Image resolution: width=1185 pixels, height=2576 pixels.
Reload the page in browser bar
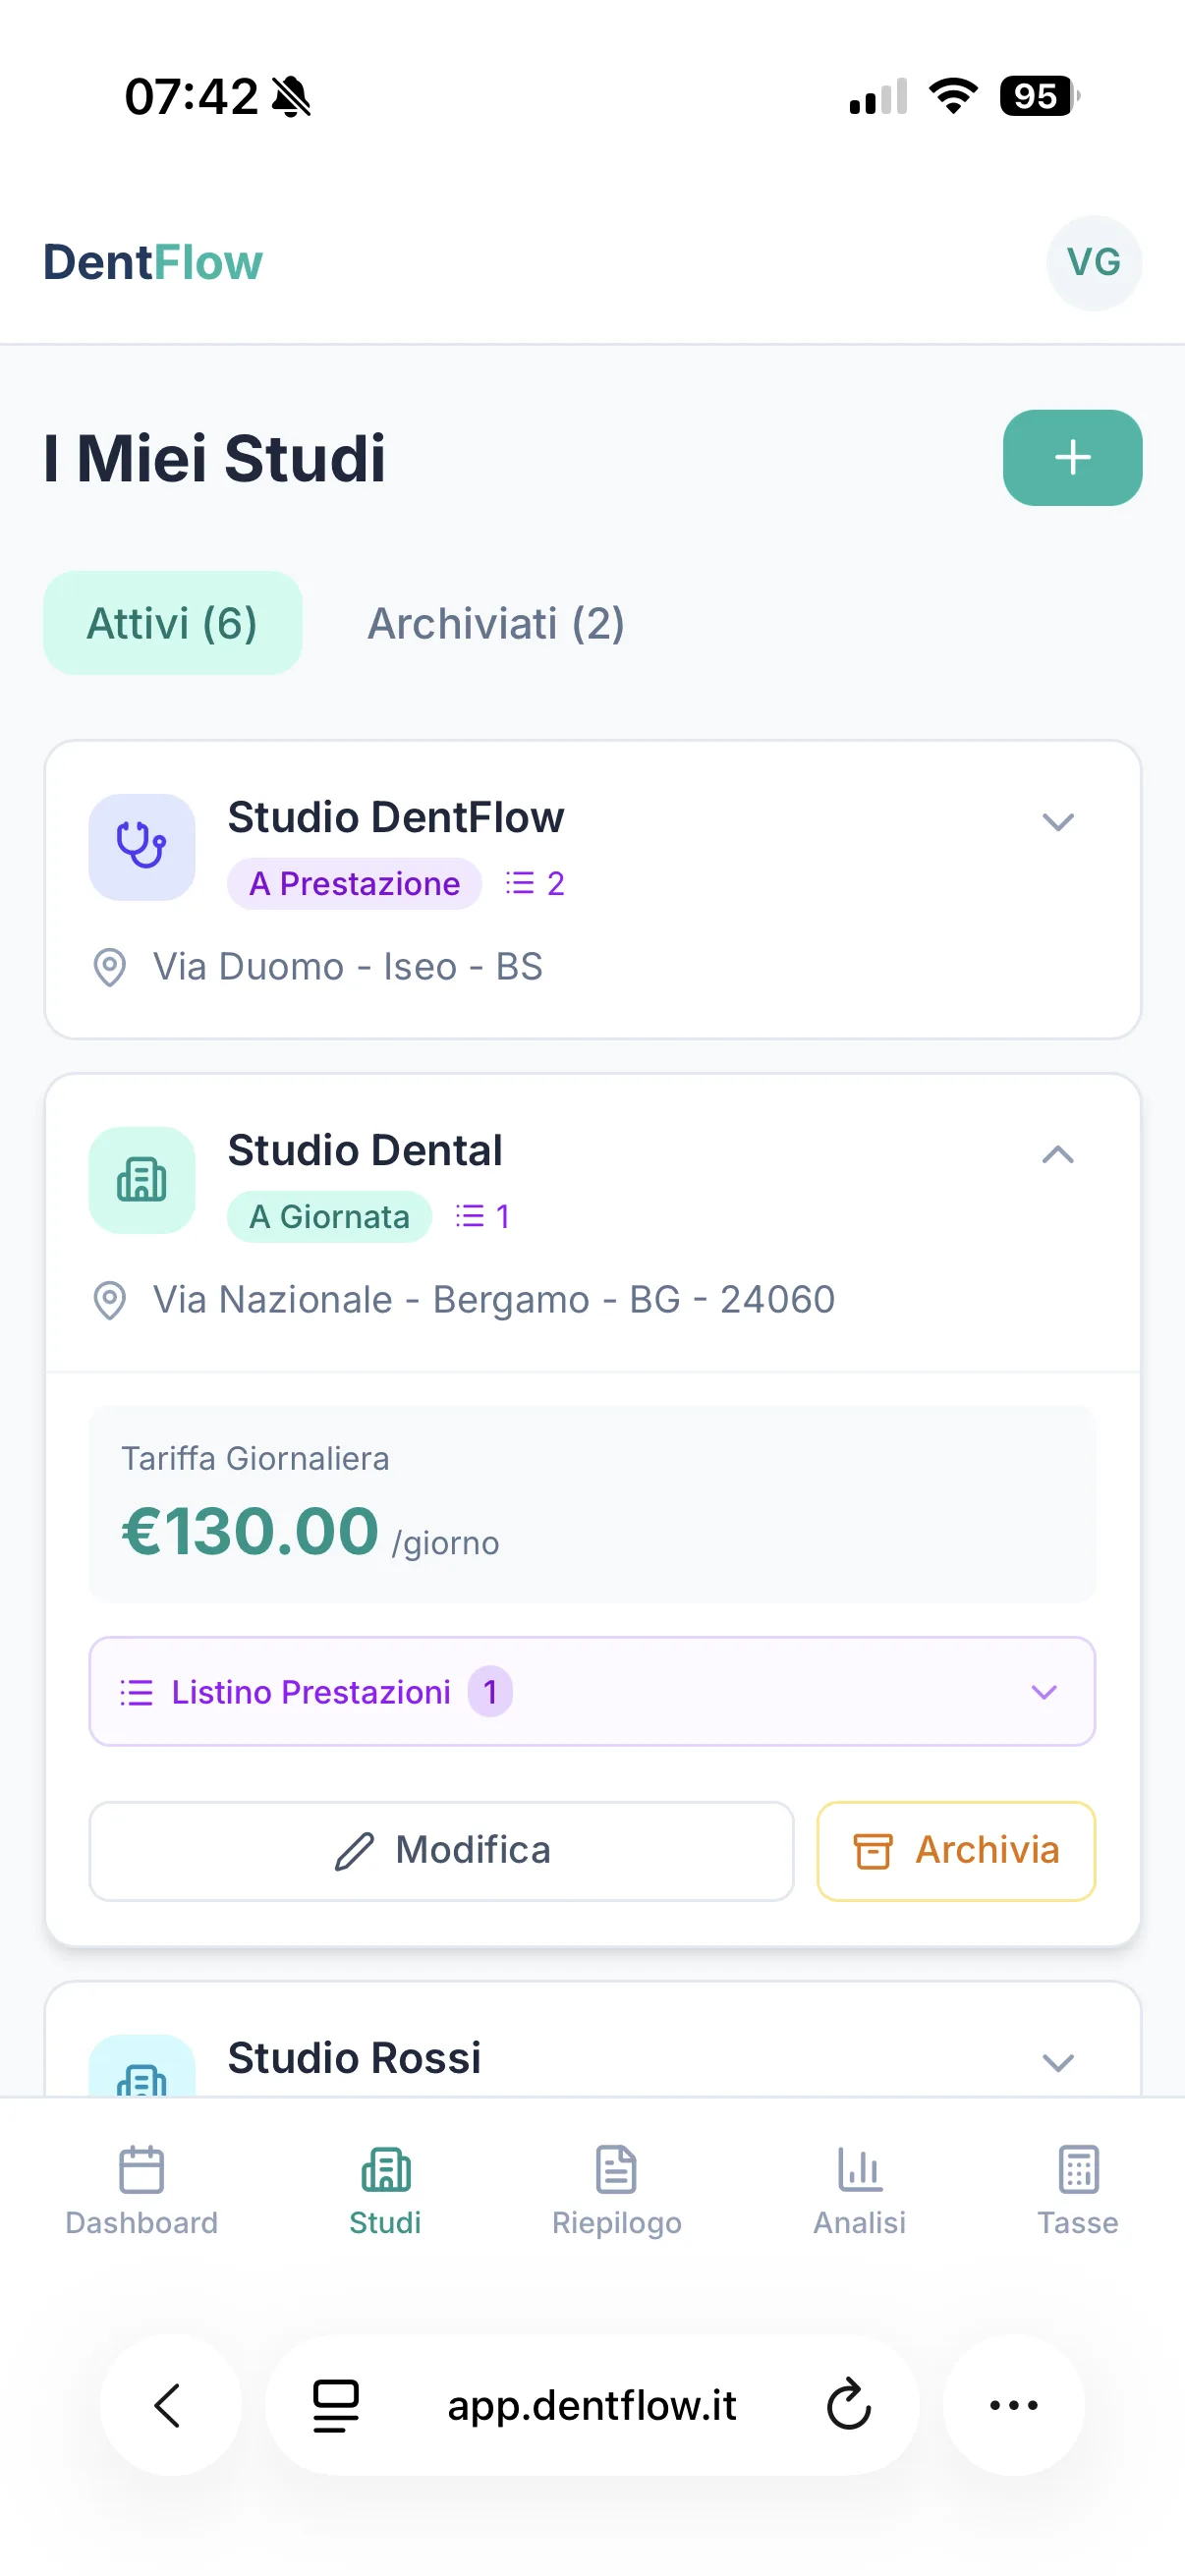(849, 2405)
